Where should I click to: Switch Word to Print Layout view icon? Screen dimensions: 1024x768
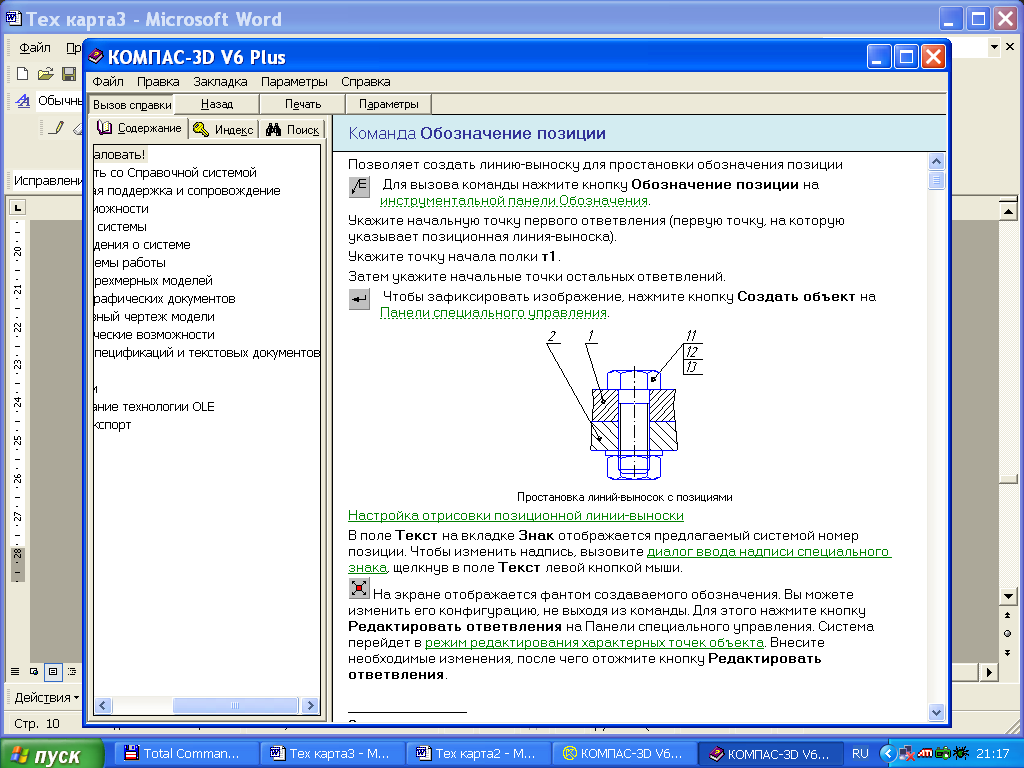[53, 671]
